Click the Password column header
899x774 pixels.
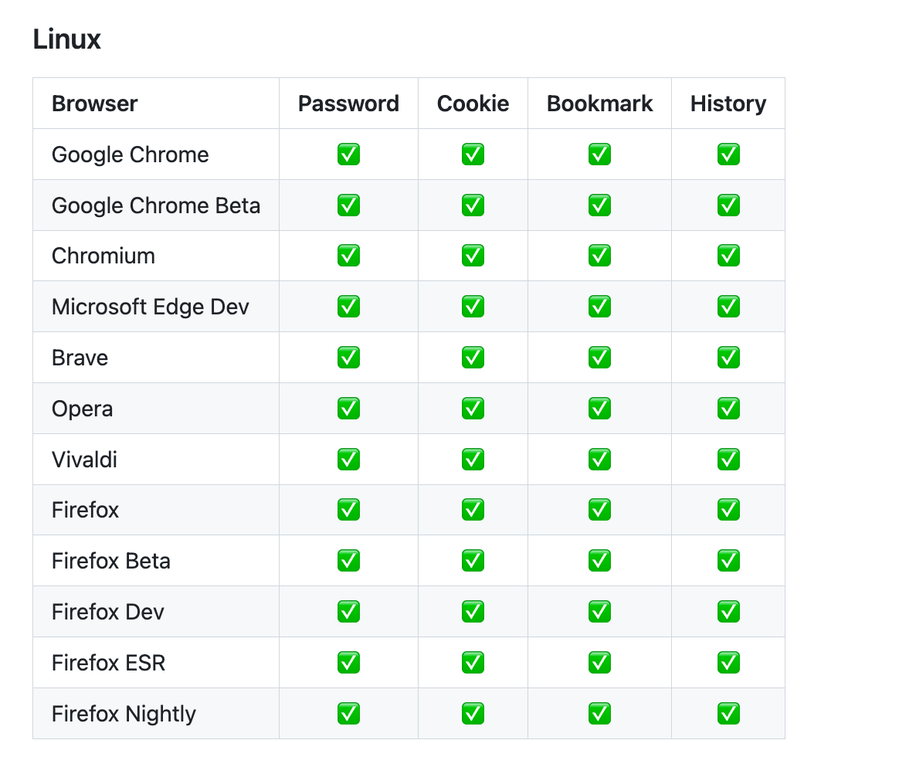(x=349, y=104)
